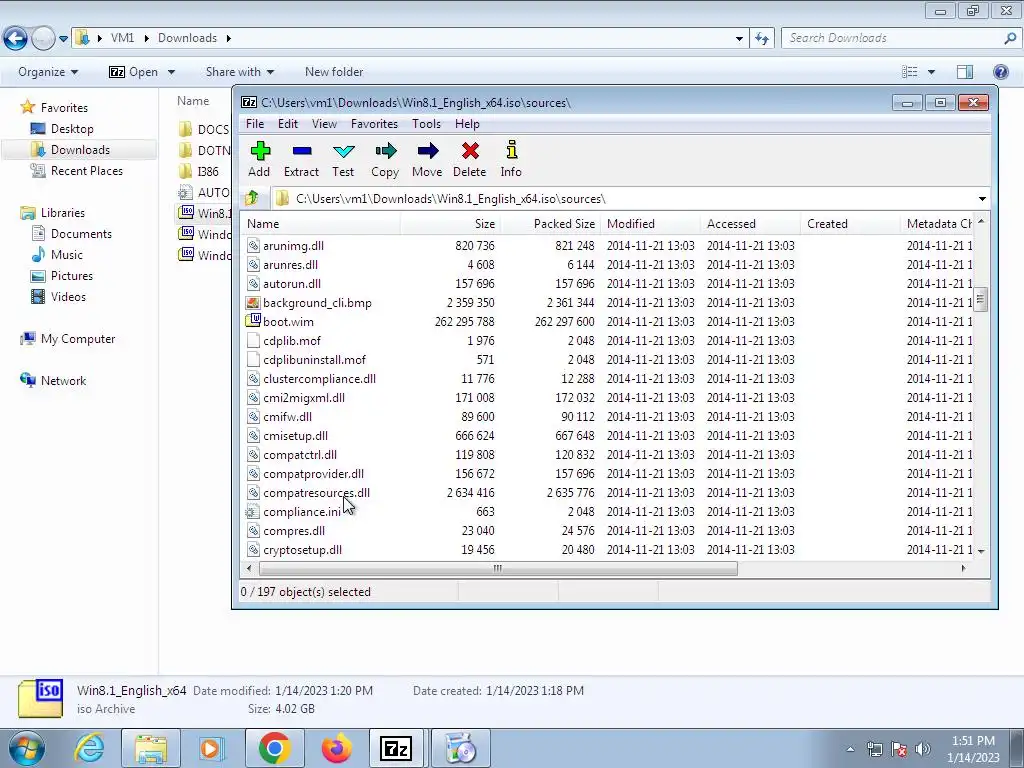Open the Help menu in 7-Zip

[x=468, y=124]
